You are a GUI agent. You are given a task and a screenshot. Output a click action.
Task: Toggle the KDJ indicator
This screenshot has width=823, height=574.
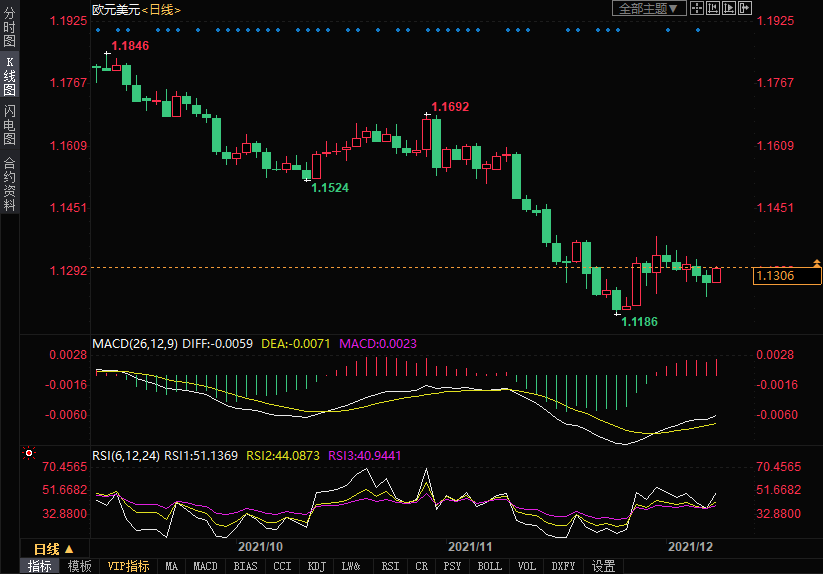click(316, 566)
